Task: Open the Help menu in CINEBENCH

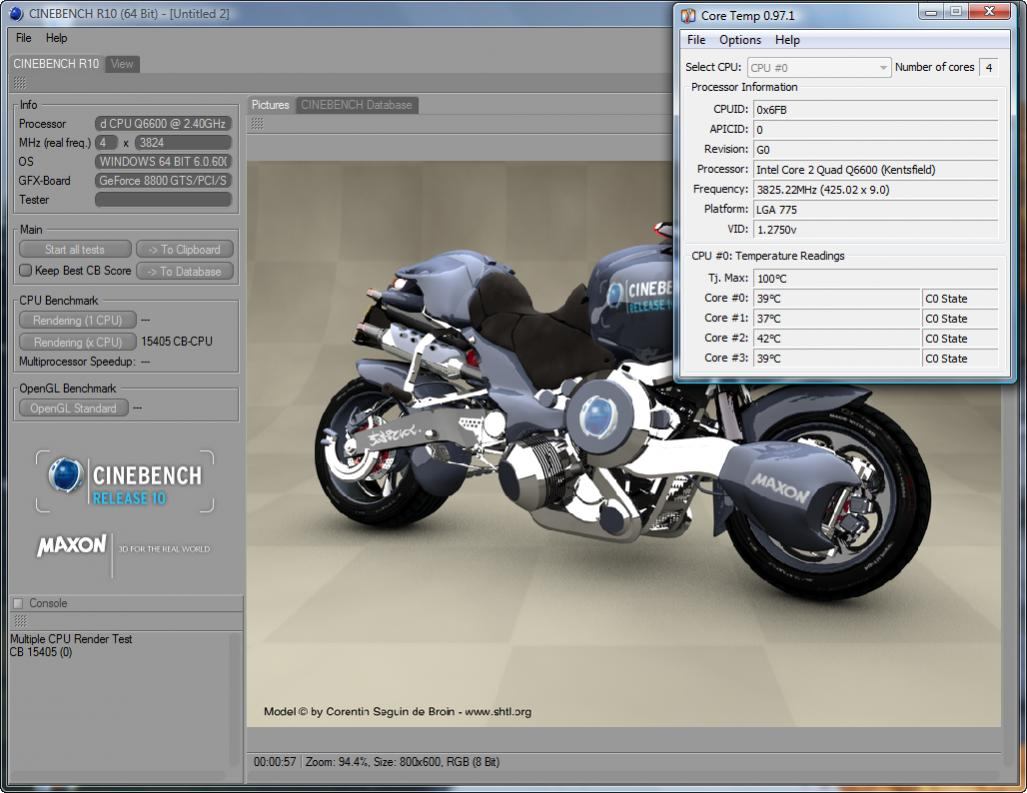Action: (56, 38)
